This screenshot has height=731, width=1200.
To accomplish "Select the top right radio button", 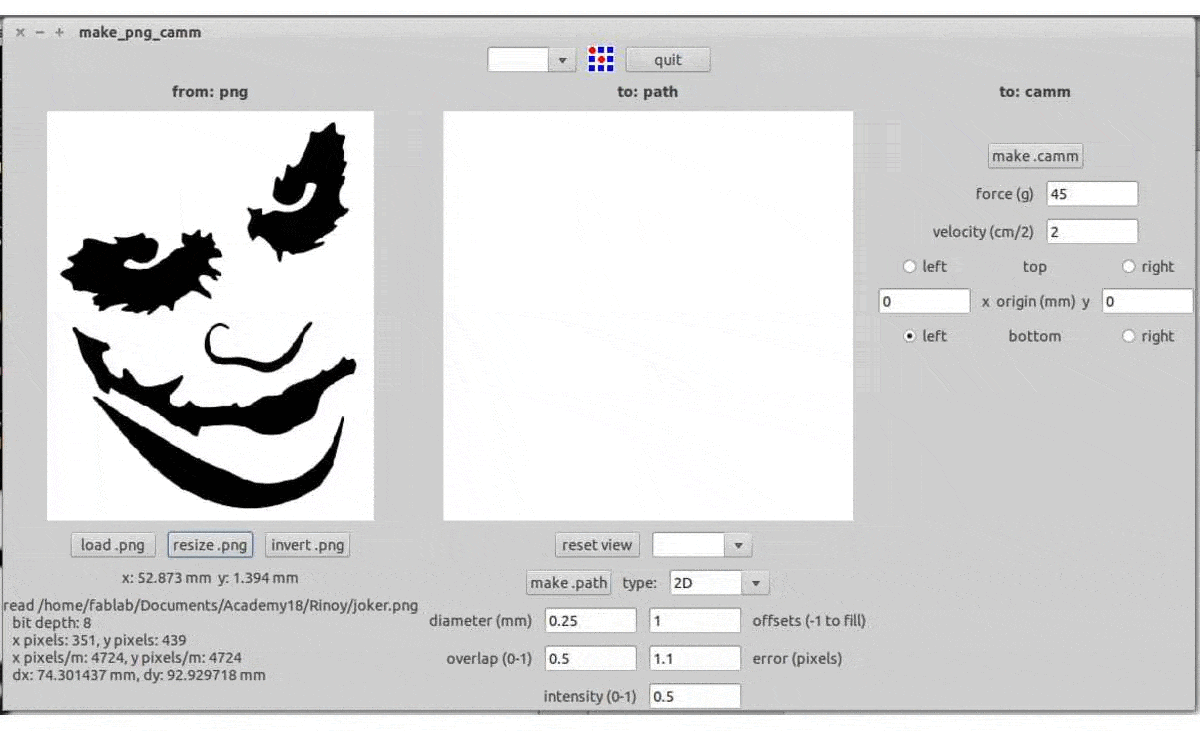I will click(1129, 266).
